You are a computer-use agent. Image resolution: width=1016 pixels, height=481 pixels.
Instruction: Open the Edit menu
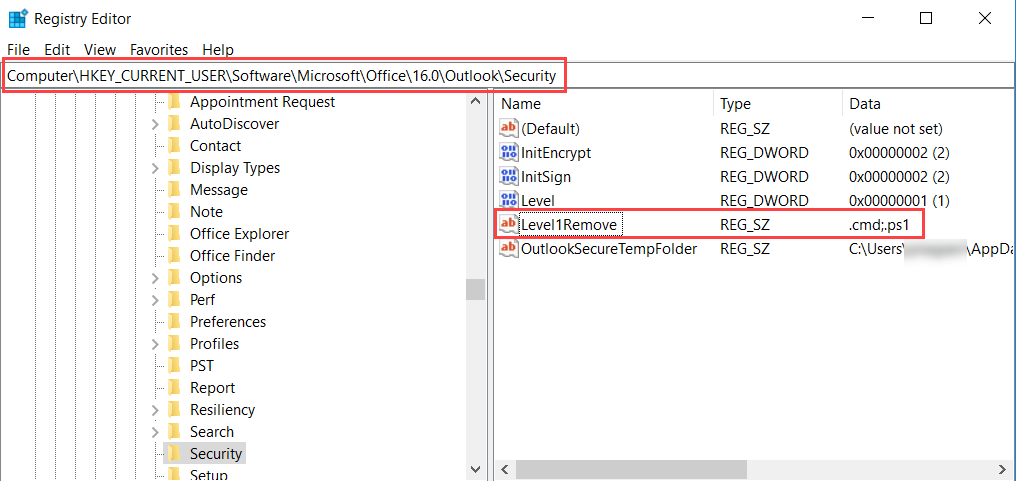pos(57,50)
